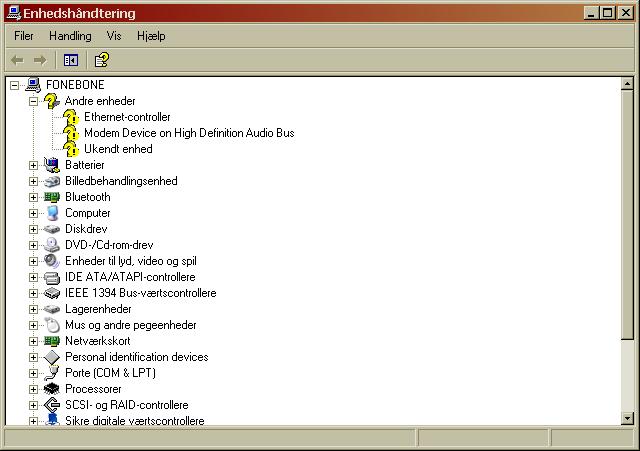Click the SCSI- og RAID-controllere icon

pos(52,405)
